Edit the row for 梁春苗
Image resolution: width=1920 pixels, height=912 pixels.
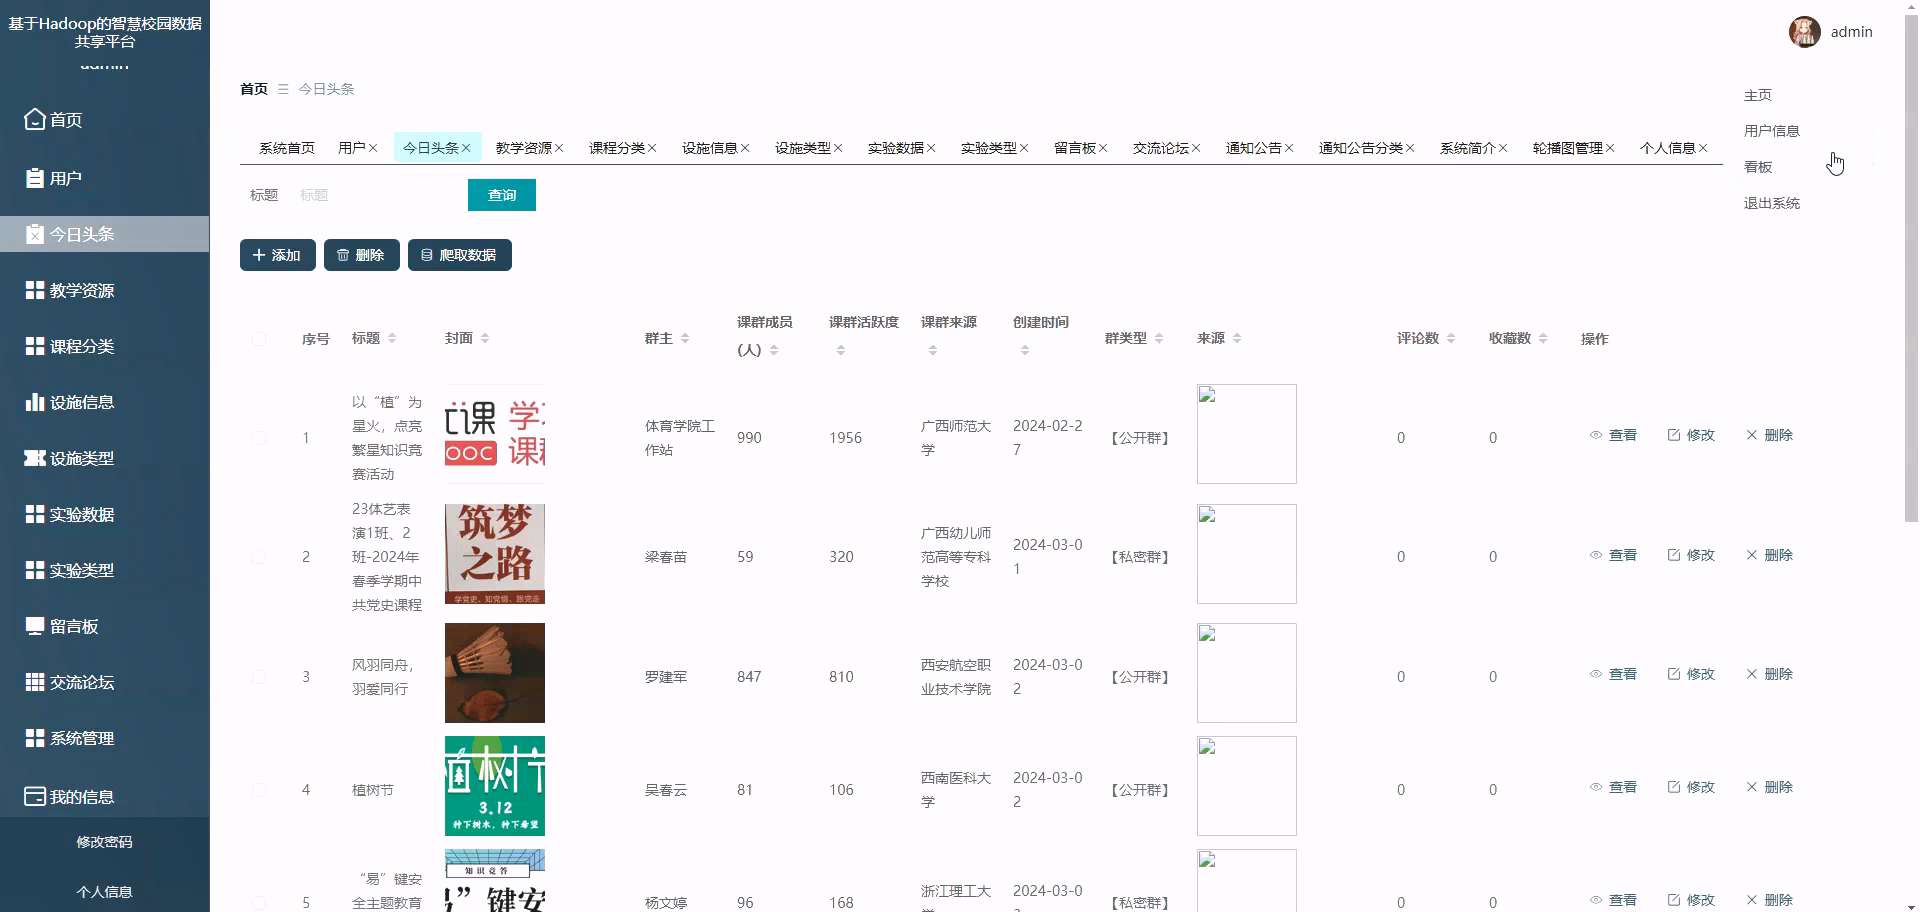point(1691,555)
